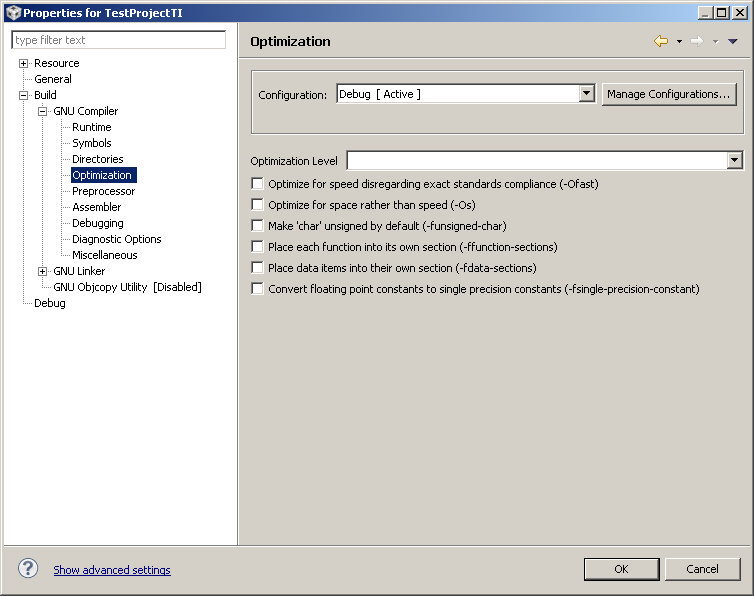
Task: Select the Runtime settings page
Action: click(x=92, y=127)
